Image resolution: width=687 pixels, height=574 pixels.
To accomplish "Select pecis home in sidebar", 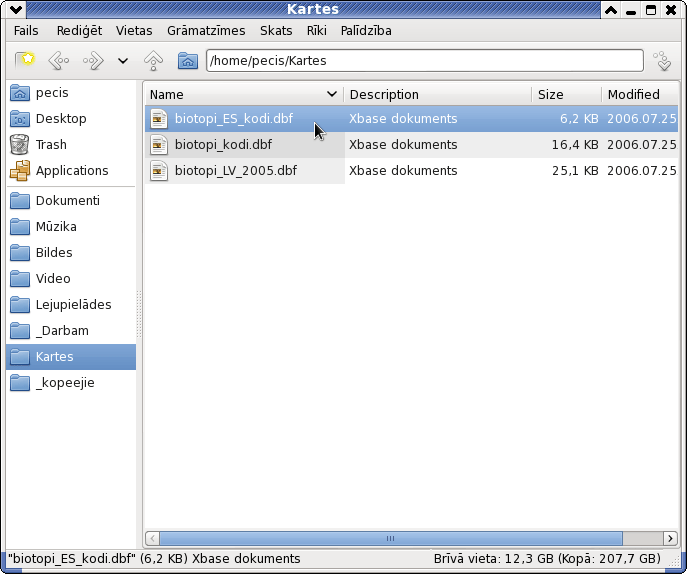I will [x=71, y=93].
